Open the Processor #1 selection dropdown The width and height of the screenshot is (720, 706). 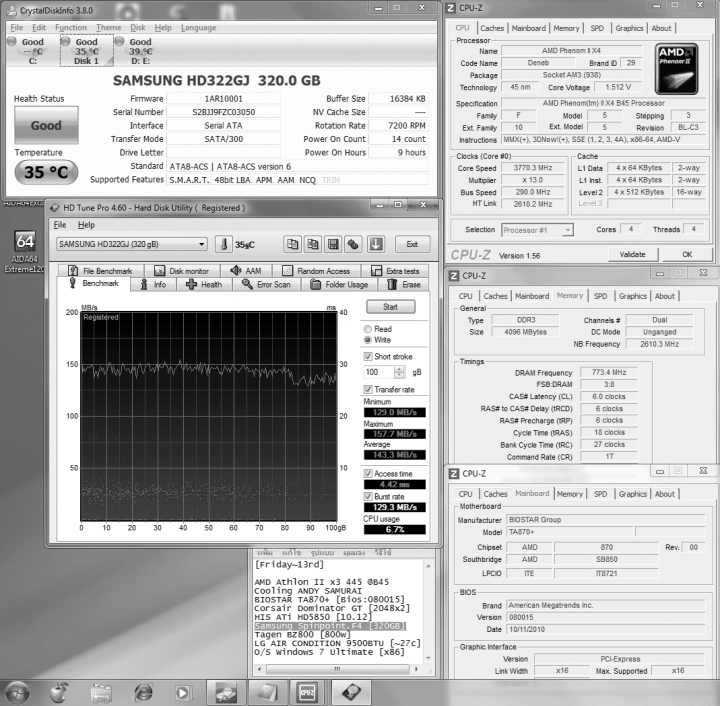(x=537, y=230)
